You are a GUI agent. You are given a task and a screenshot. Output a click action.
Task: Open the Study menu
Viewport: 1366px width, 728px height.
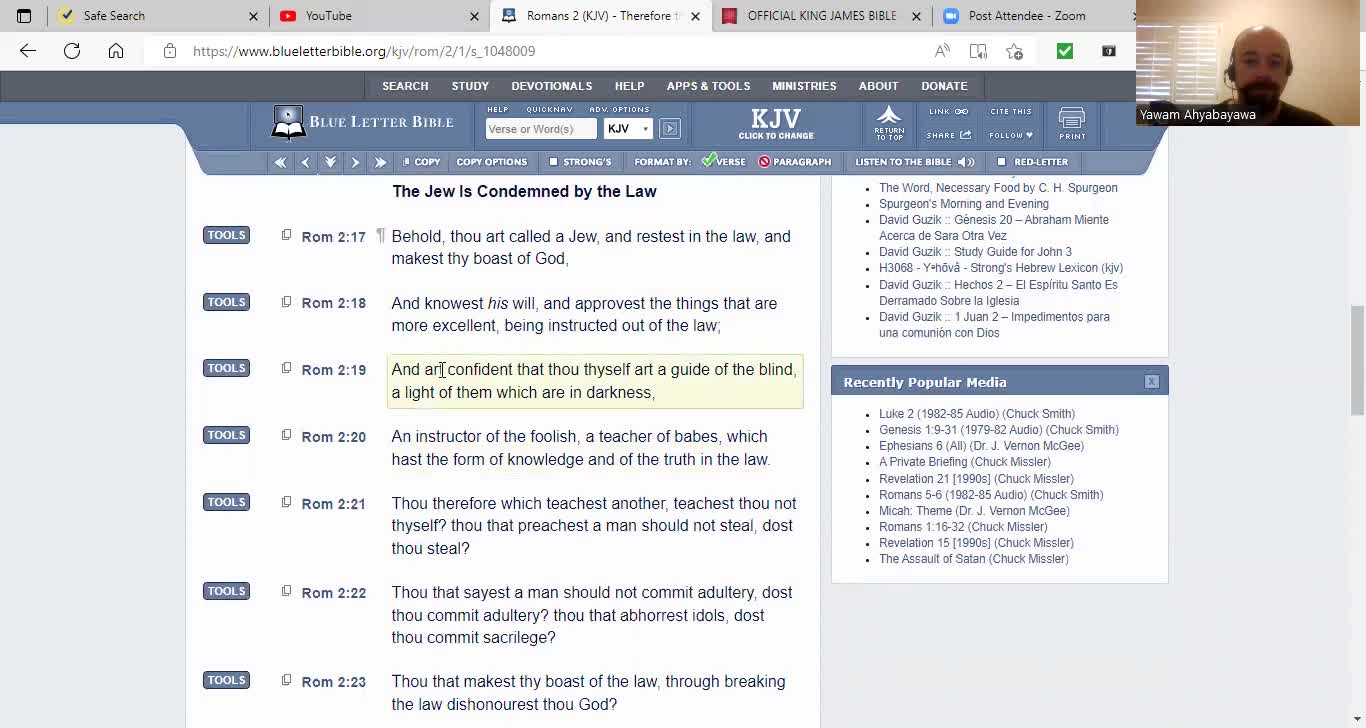tap(470, 86)
